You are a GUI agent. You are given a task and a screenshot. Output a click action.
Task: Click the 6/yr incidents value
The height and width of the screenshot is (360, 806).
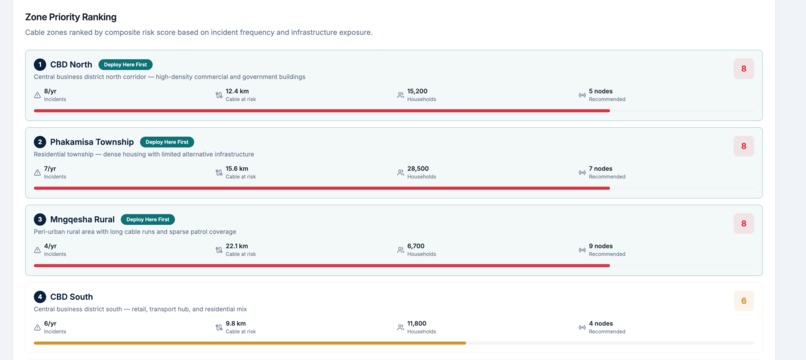[50, 323]
